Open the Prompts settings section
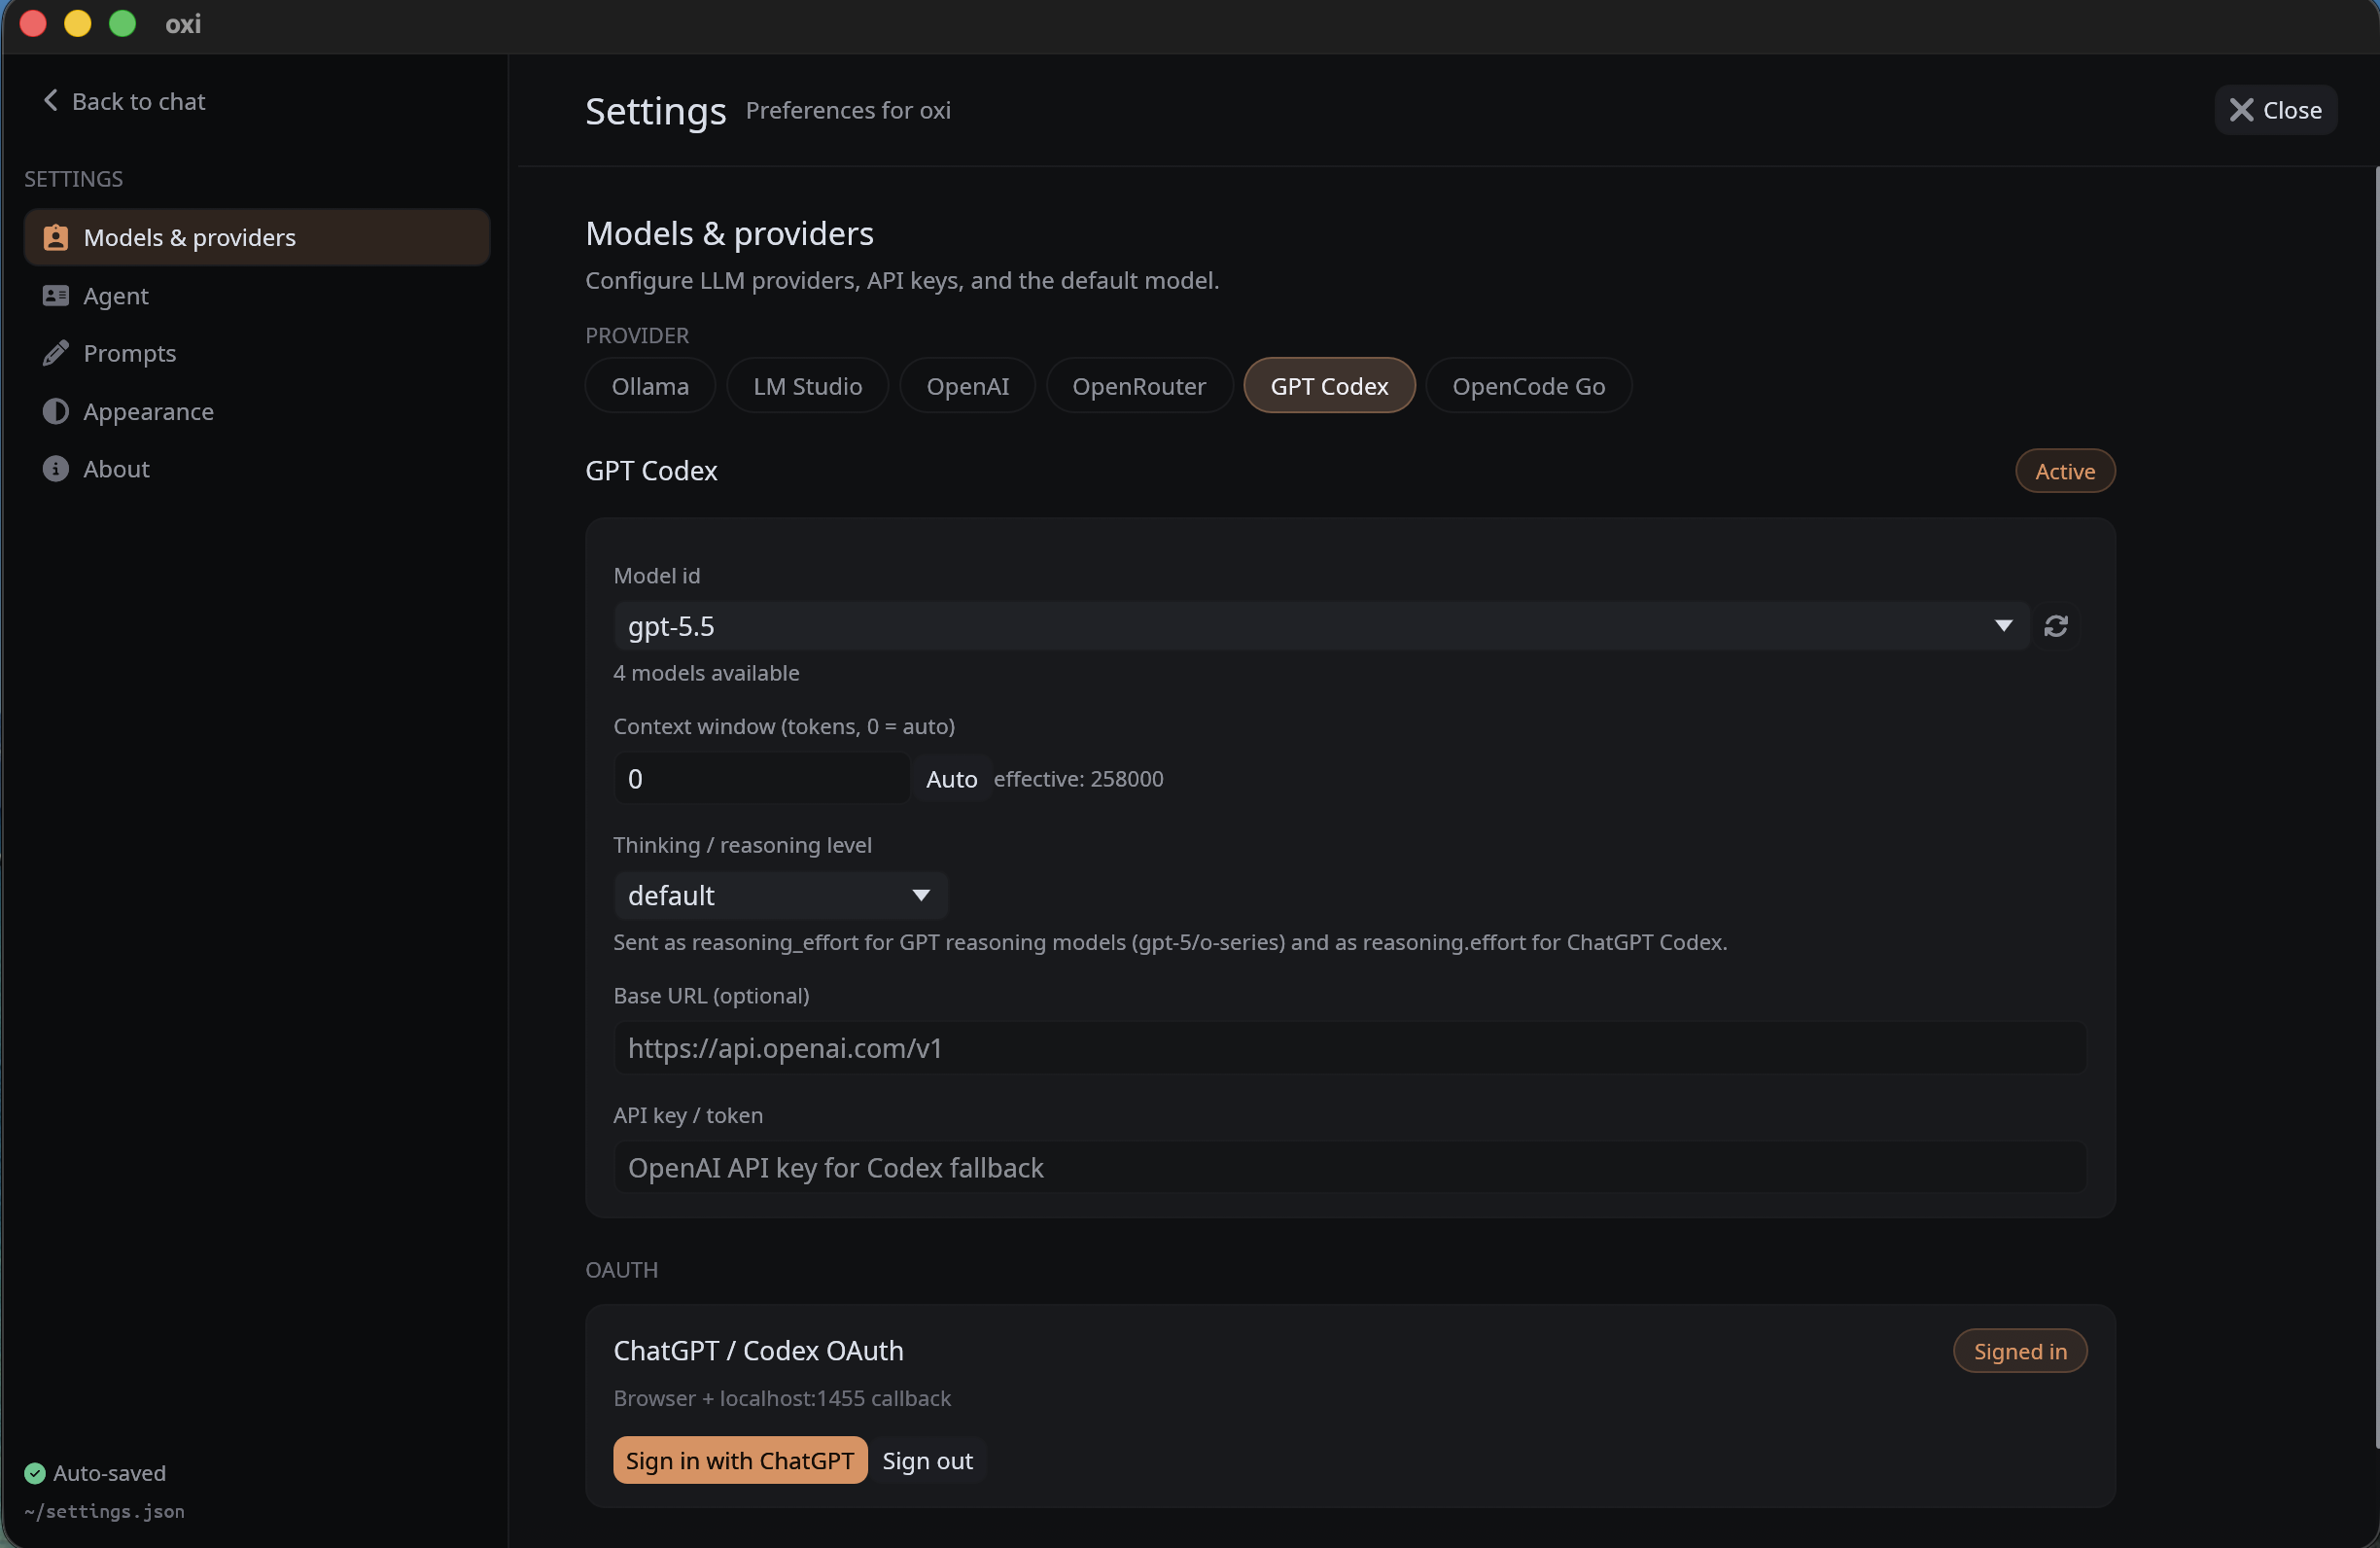 tap(257, 353)
